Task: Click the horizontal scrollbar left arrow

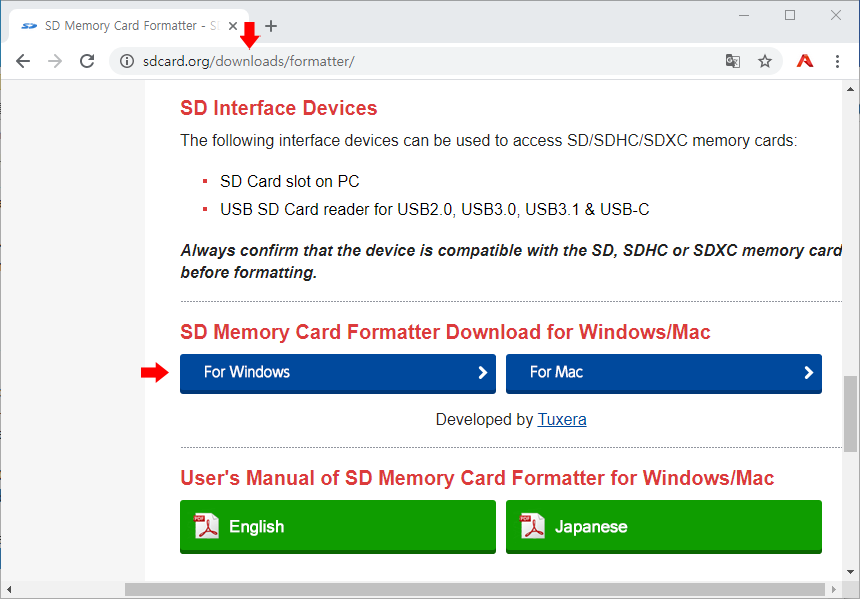Action: pyautogui.click(x=8, y=589)
